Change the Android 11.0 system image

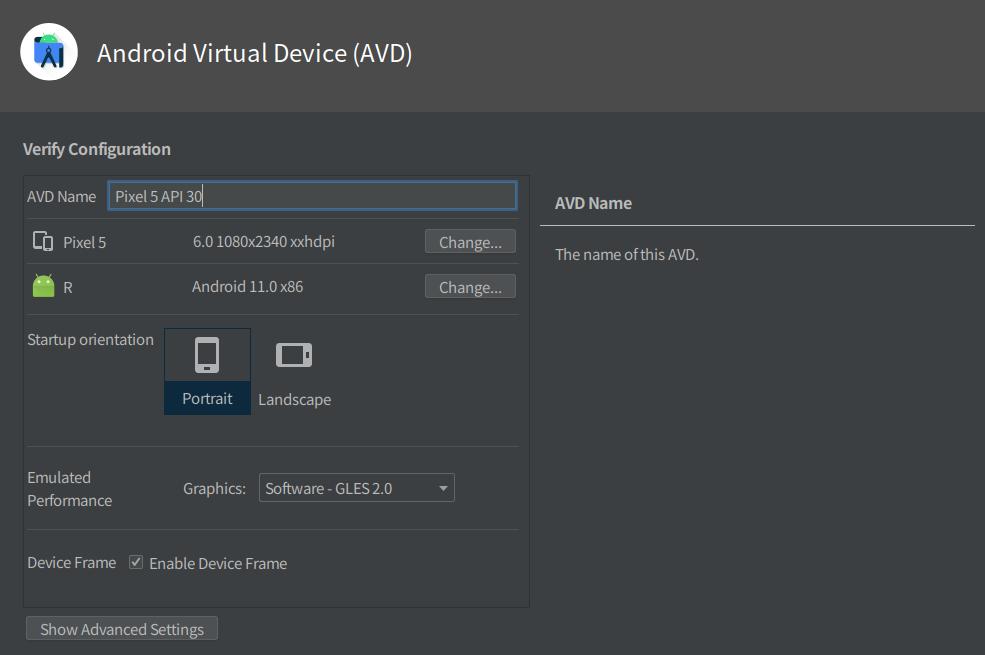click(470, 286)
